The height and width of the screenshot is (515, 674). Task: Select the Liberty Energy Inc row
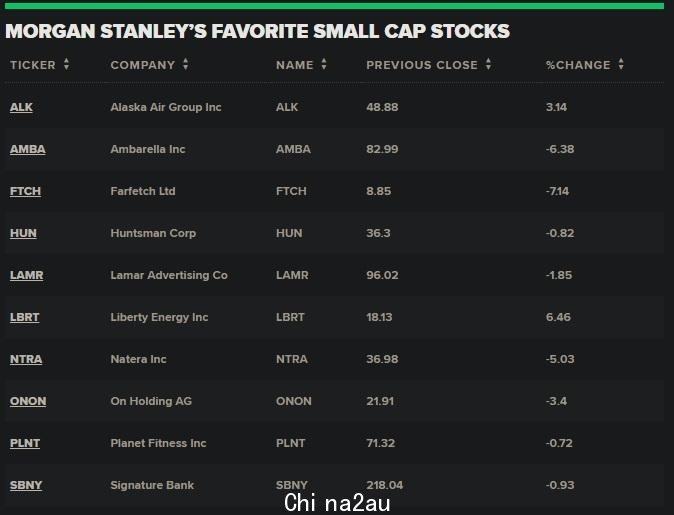334,317
